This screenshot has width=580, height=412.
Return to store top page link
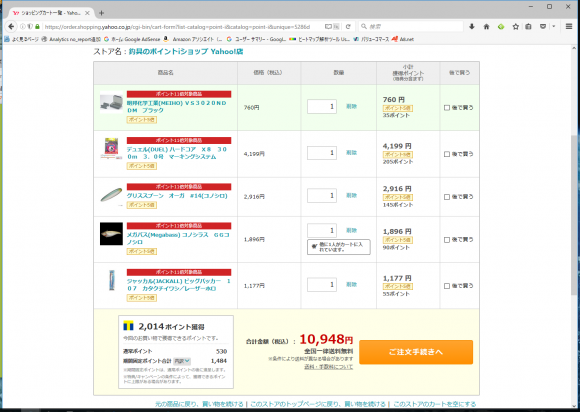318,404
